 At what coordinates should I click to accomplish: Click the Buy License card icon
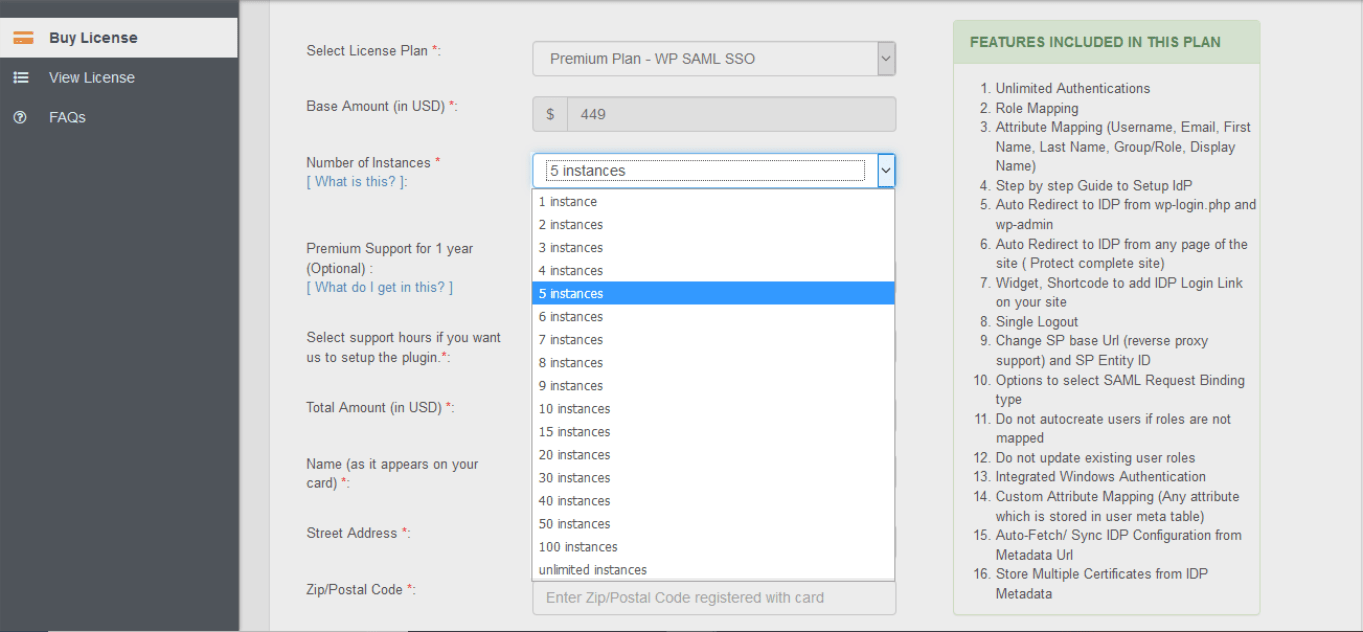(x=23, y=38)
